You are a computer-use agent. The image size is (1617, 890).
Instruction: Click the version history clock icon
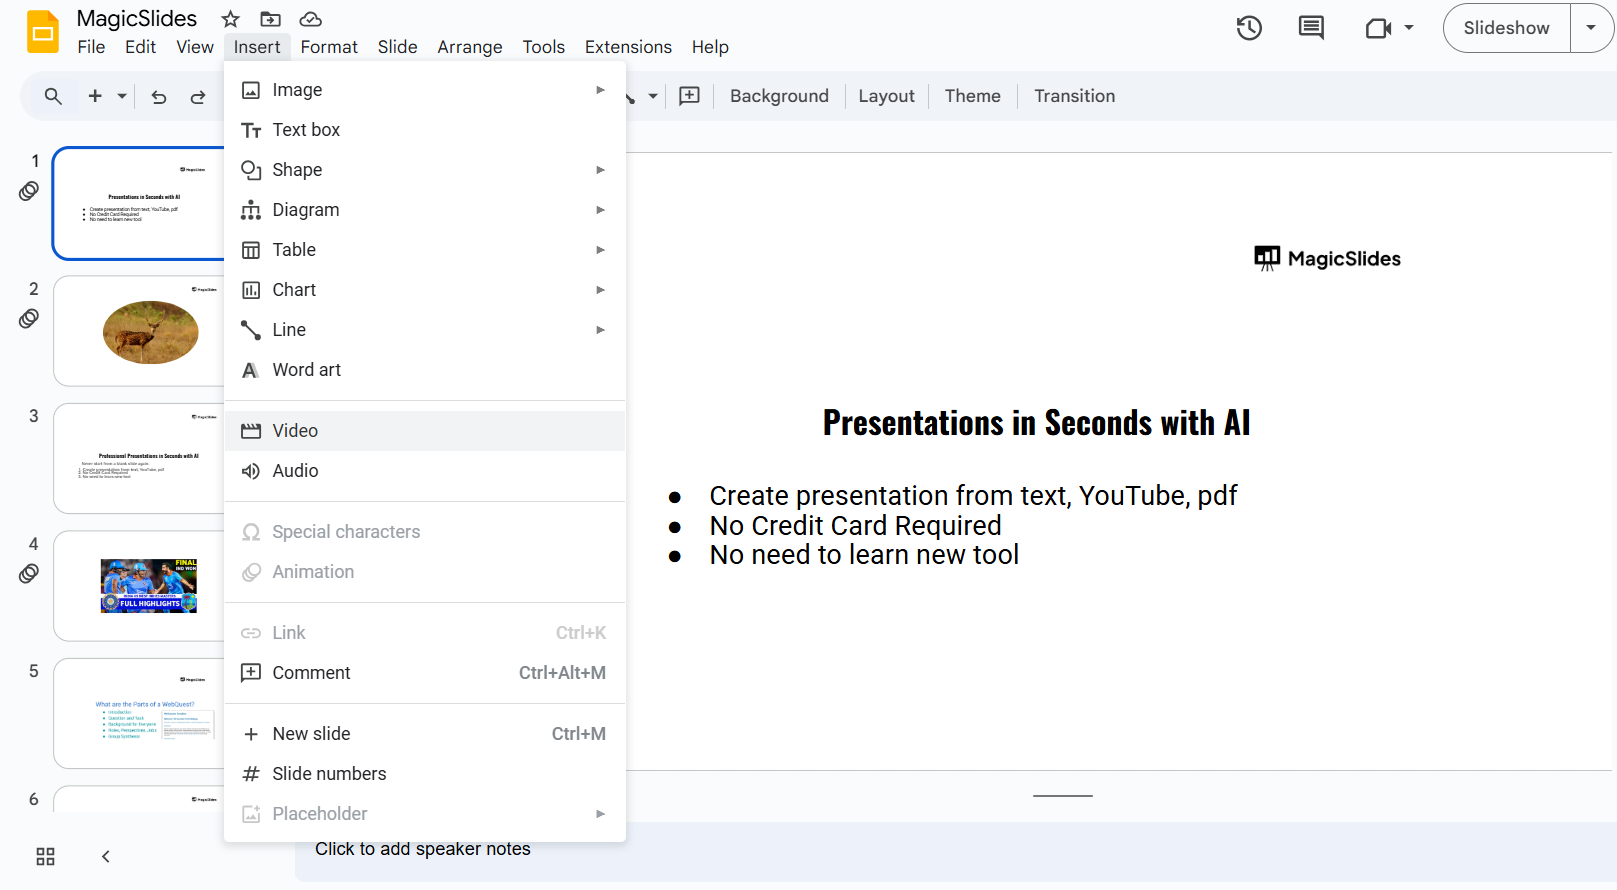1249,28
